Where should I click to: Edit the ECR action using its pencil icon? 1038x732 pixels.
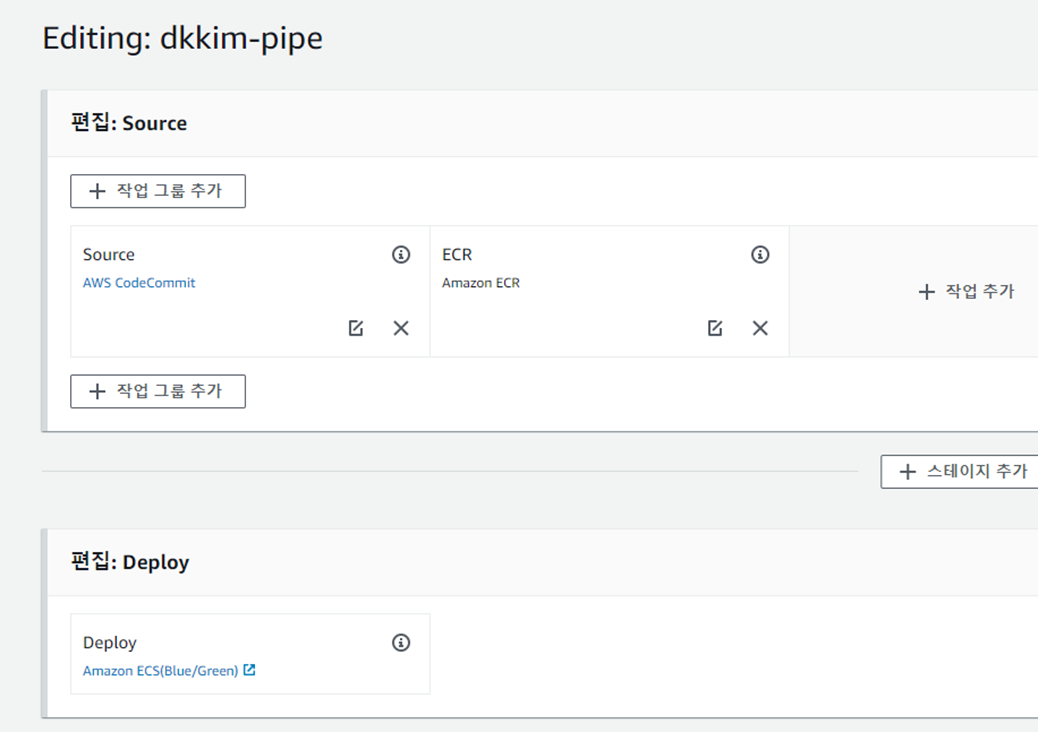[x=715, y=328]
